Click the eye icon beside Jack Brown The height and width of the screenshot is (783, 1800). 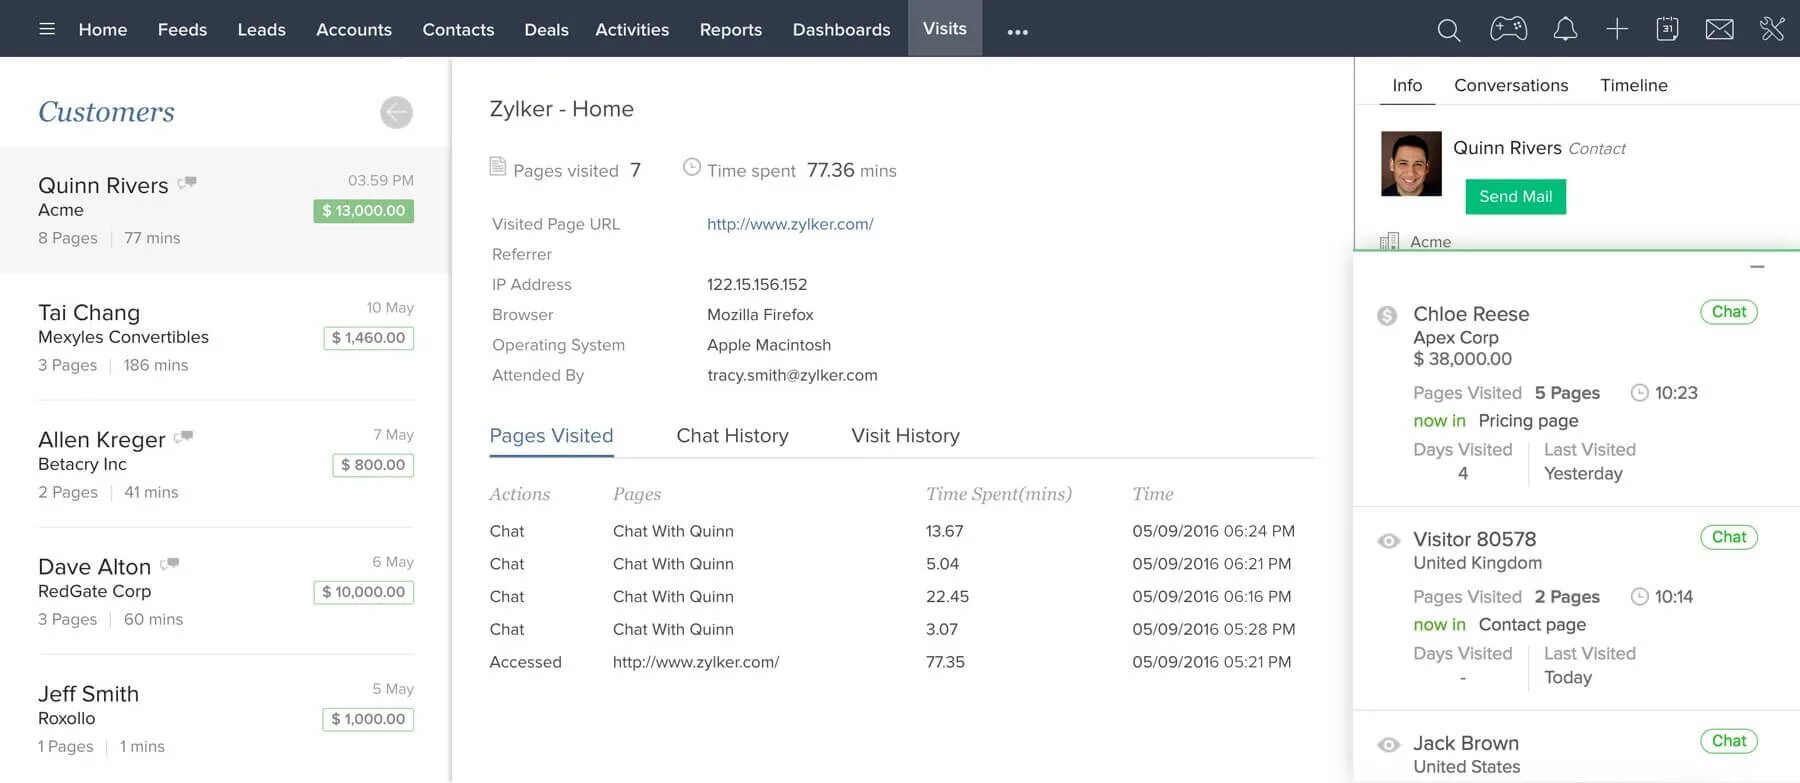coord(1388,745)
